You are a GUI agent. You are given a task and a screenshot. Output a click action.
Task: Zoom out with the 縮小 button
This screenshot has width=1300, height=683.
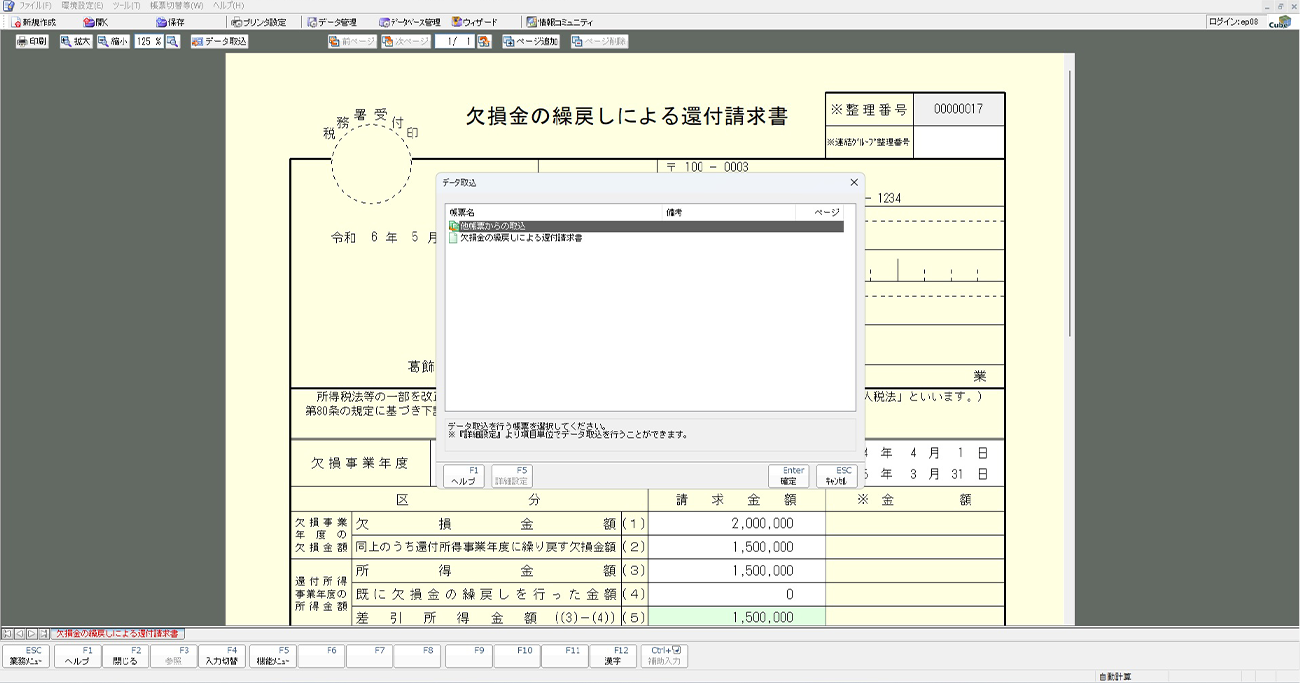pyautogui.click(x=113, y=42)
